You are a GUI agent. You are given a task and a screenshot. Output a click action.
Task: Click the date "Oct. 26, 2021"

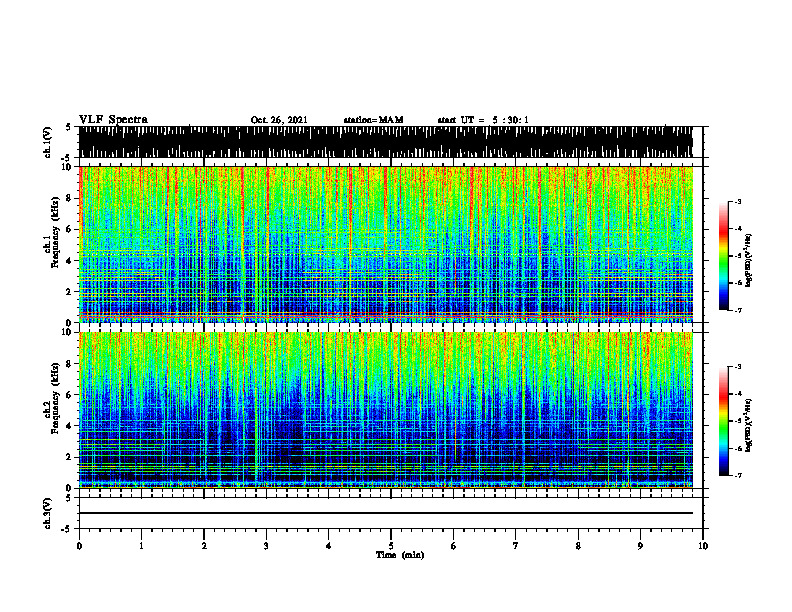click(x=279, y=120)
